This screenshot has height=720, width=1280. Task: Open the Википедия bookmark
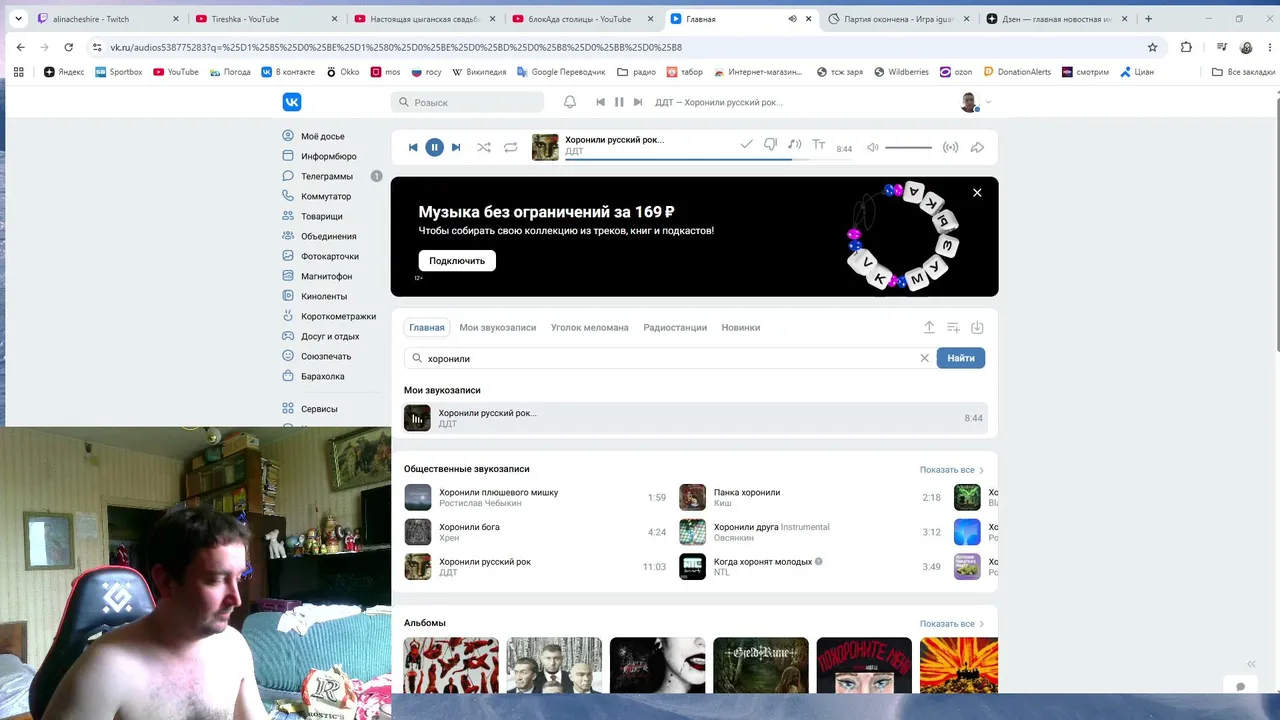click(480, 72)
